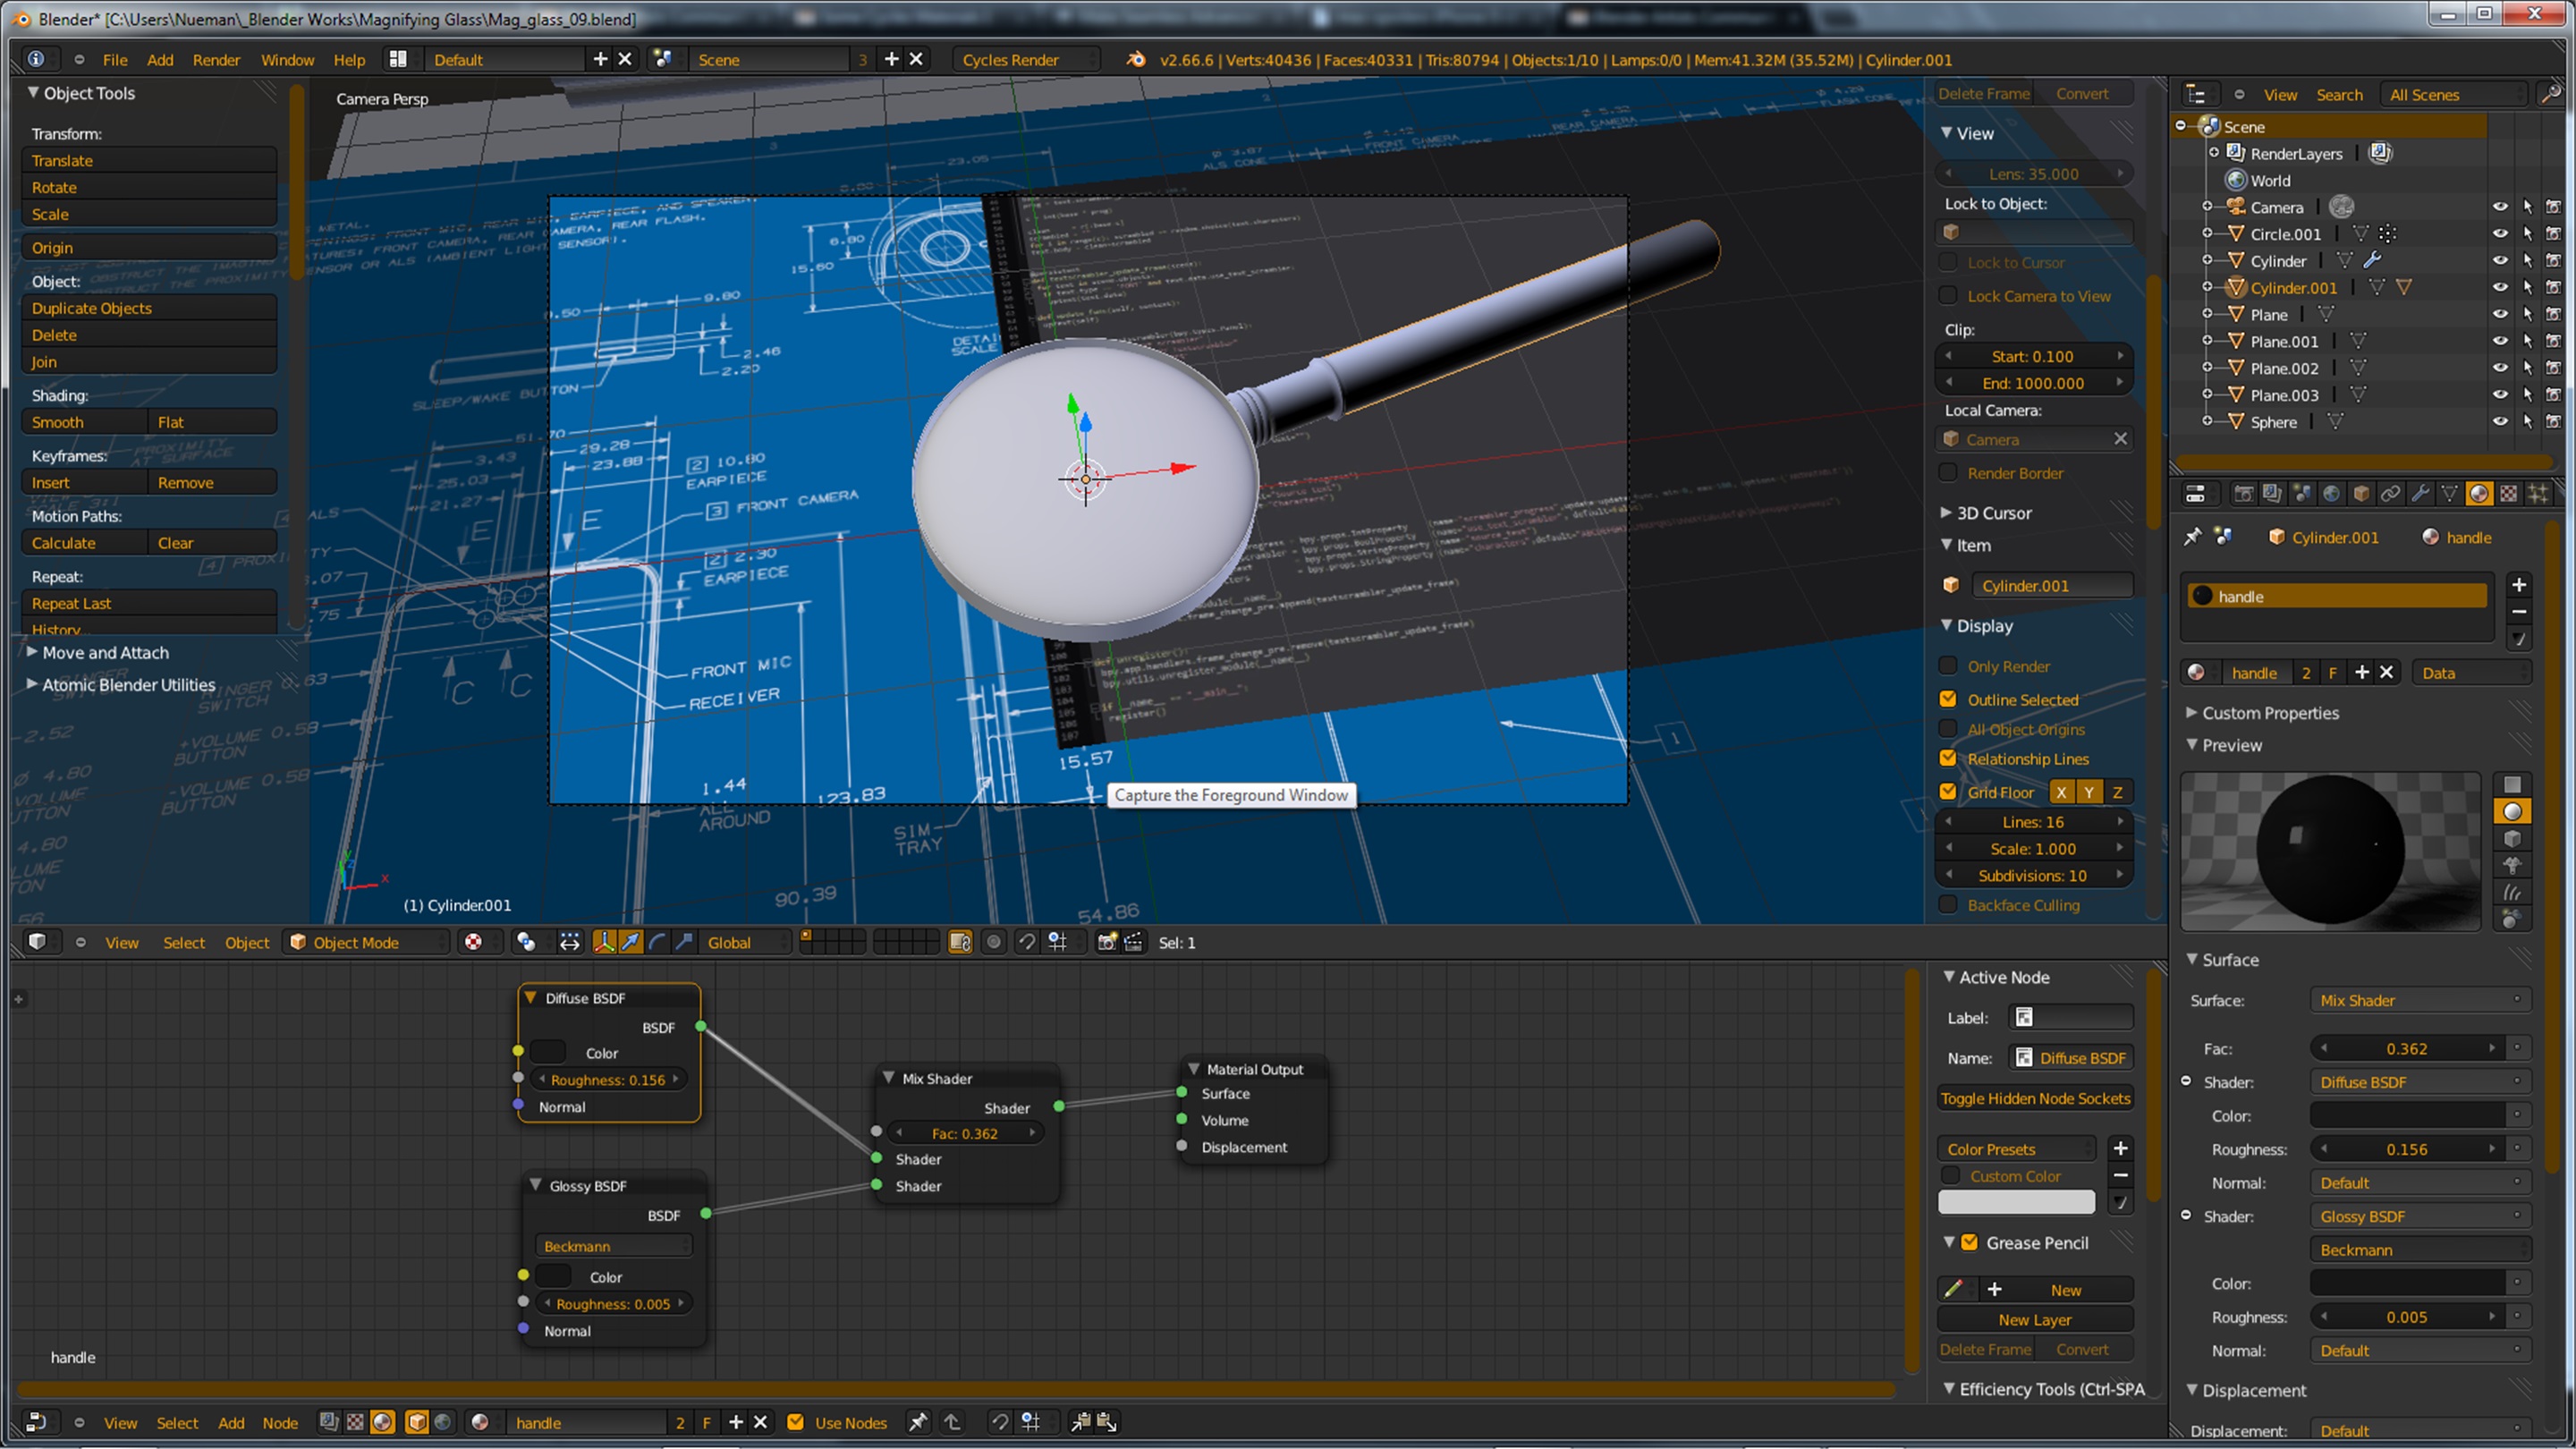Open the Object constraints chain-link tab

pos(2390,493)
